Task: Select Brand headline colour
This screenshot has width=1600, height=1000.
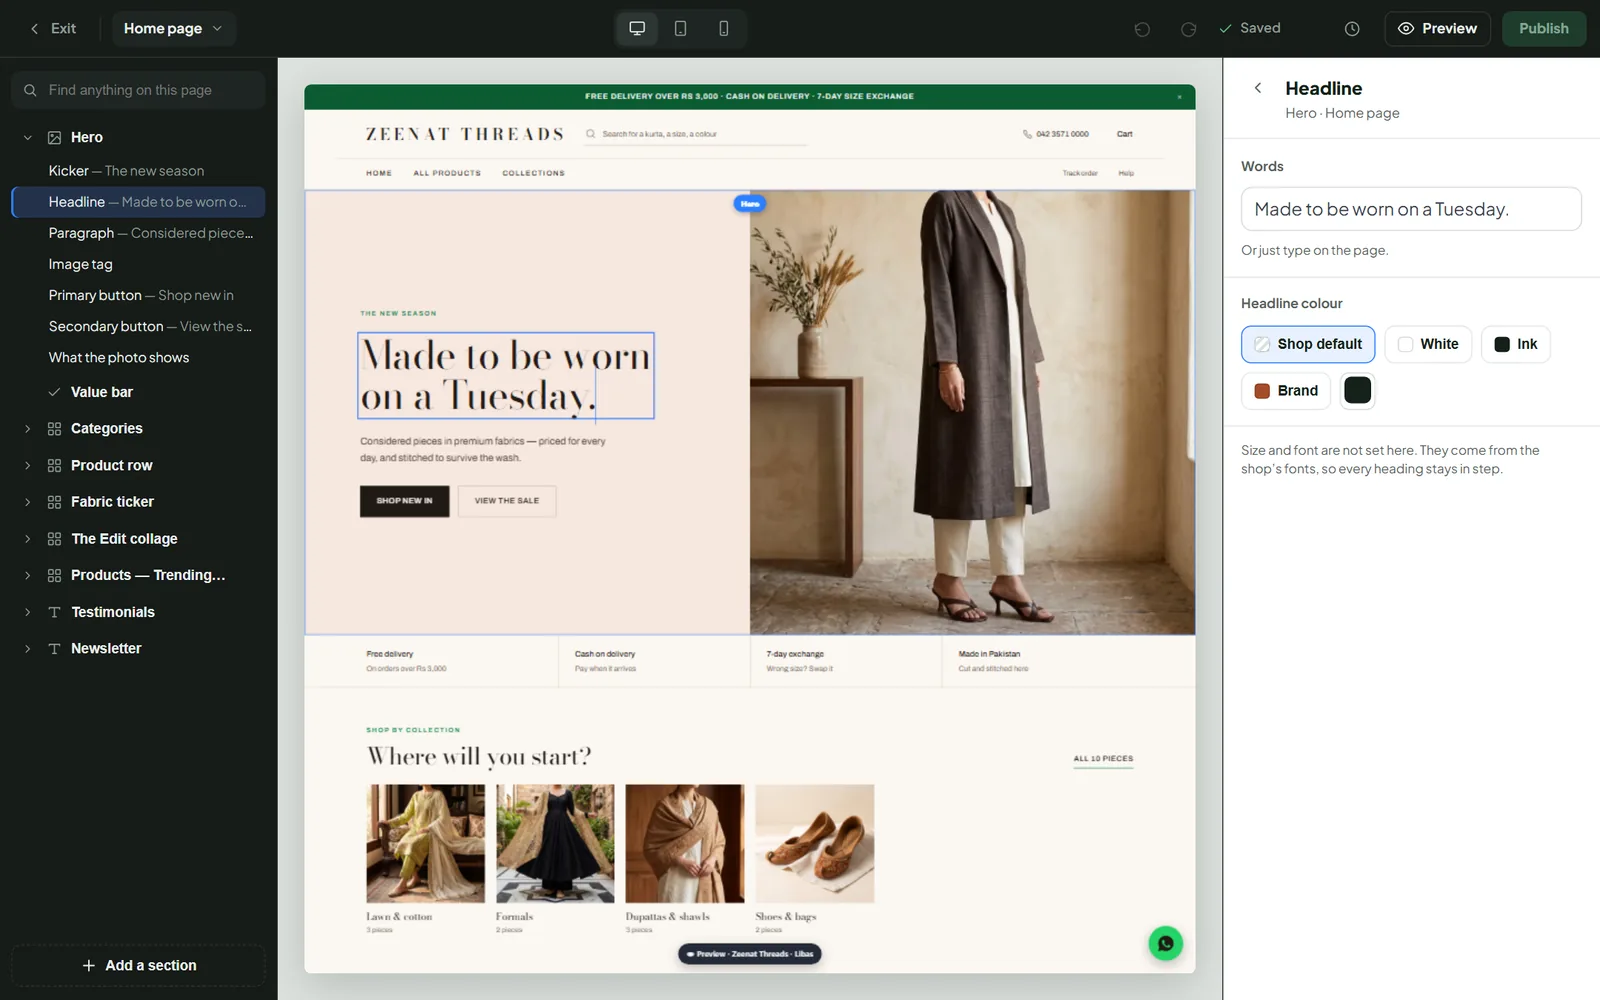Action: coord(1286,391)
